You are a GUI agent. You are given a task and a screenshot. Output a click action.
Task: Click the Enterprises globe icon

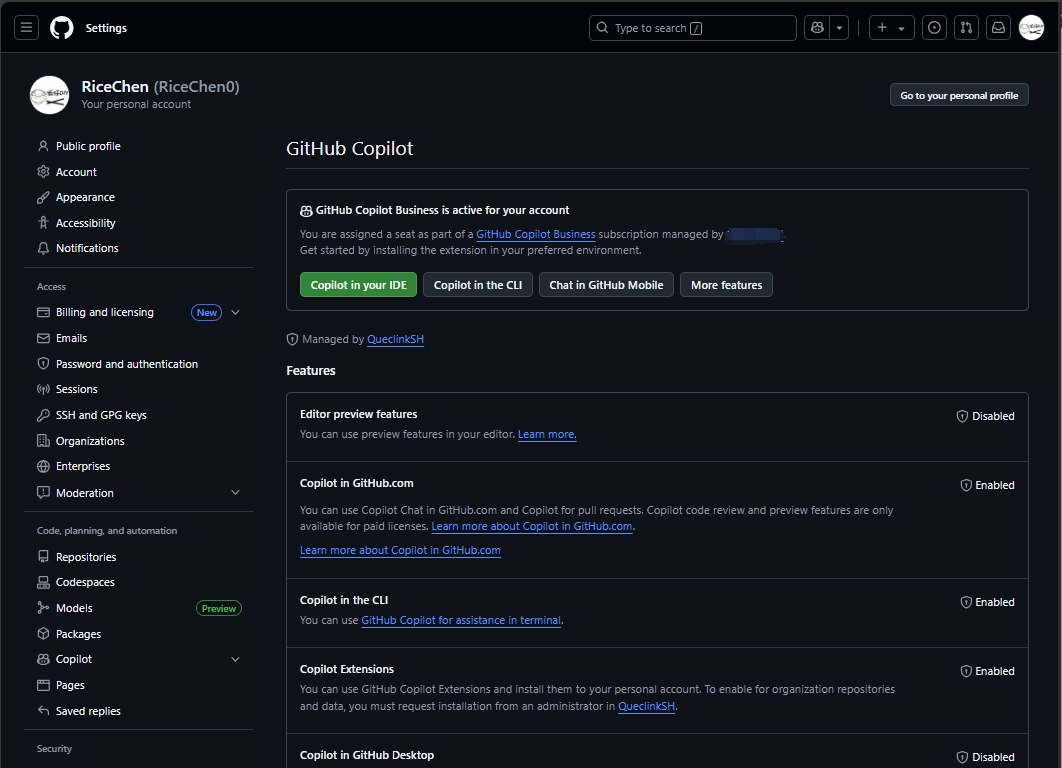43,466
